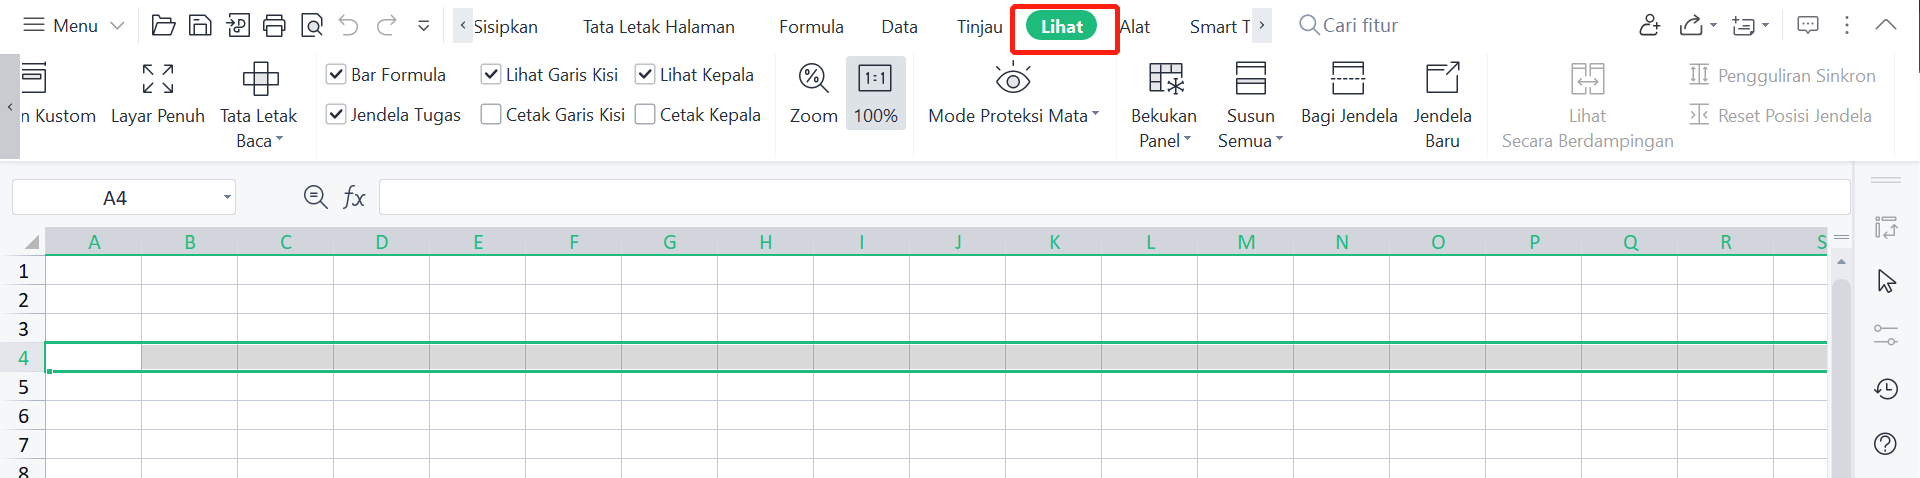Set zoom to 100% icon

point(875,79)
